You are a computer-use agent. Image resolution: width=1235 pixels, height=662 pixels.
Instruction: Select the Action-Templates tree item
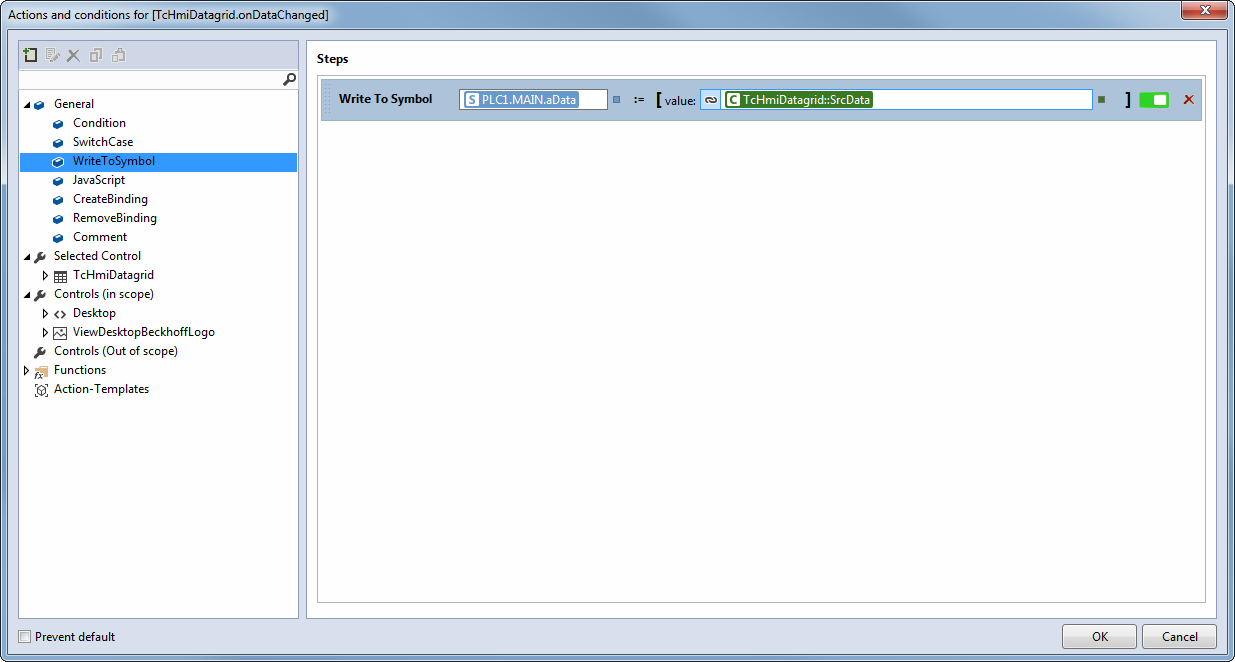[x=101, y=389]
